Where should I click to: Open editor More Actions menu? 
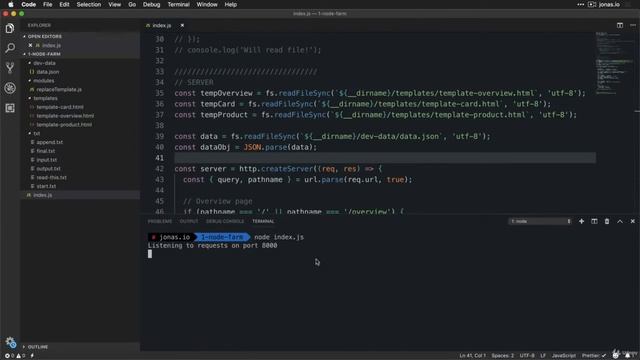tap(633, 25)
